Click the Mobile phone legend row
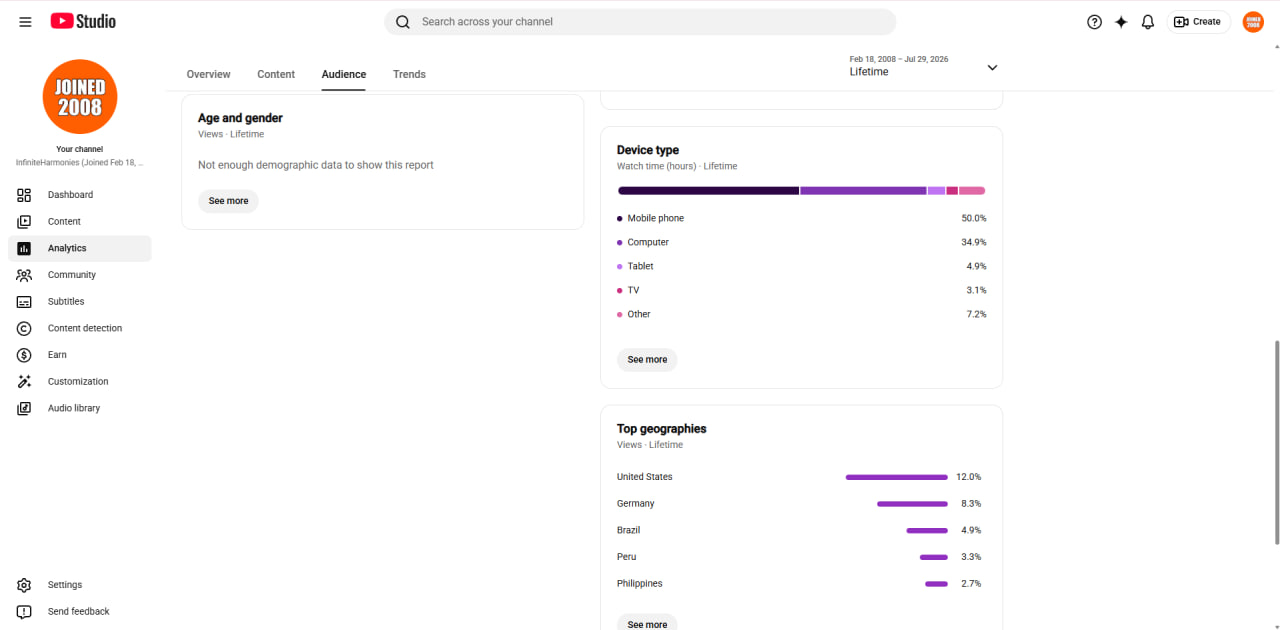1280x630 pixels. pos(801,218)
